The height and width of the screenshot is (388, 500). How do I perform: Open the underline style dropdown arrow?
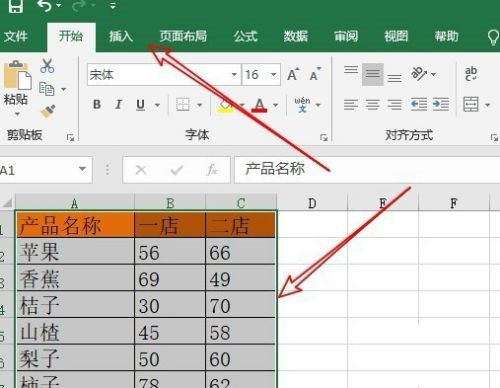coord(157,105)
